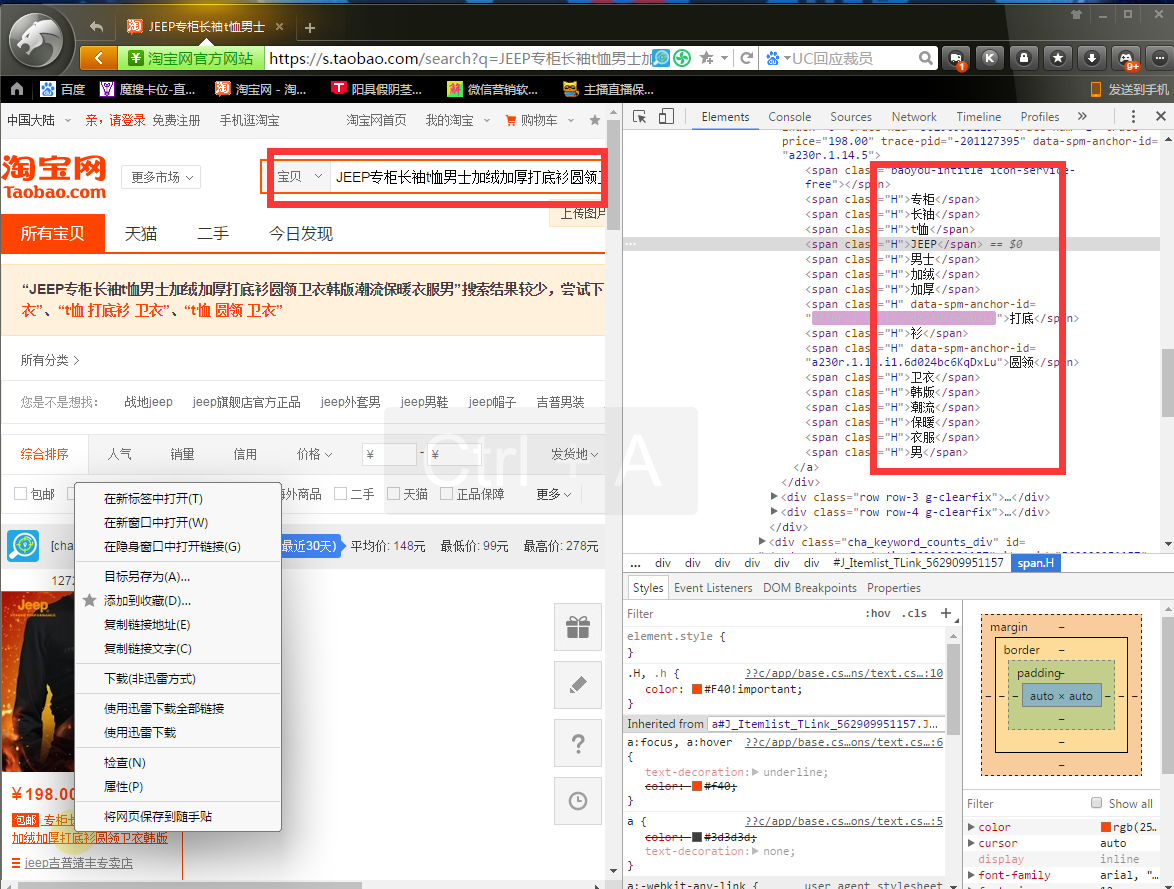
Task: Open the K extension button
Action: click(990, 58)
